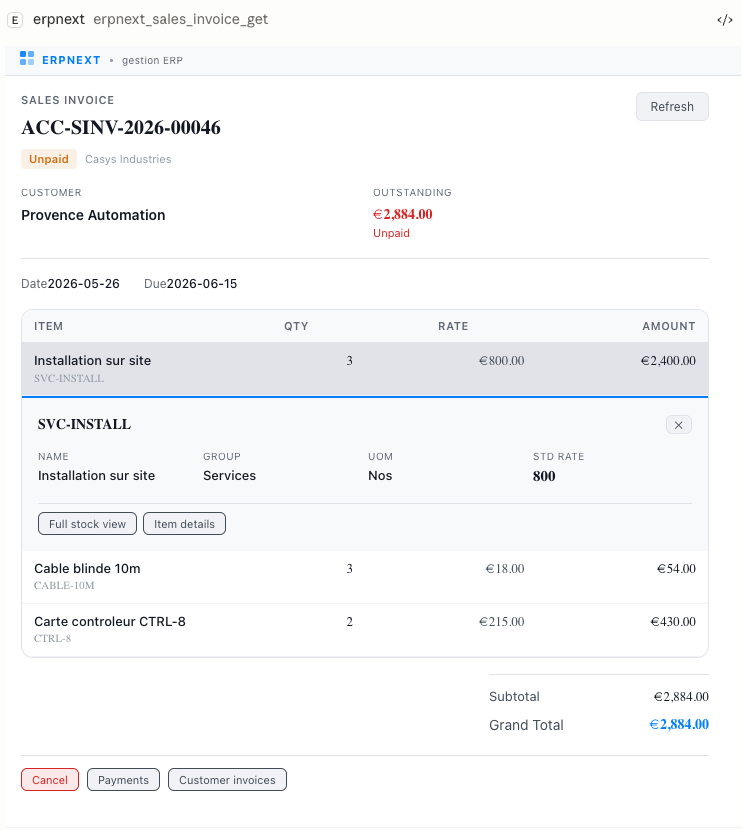Click the CABLE-10M item code
Screen dimensions: 742x830
click(x=64, y=585)
